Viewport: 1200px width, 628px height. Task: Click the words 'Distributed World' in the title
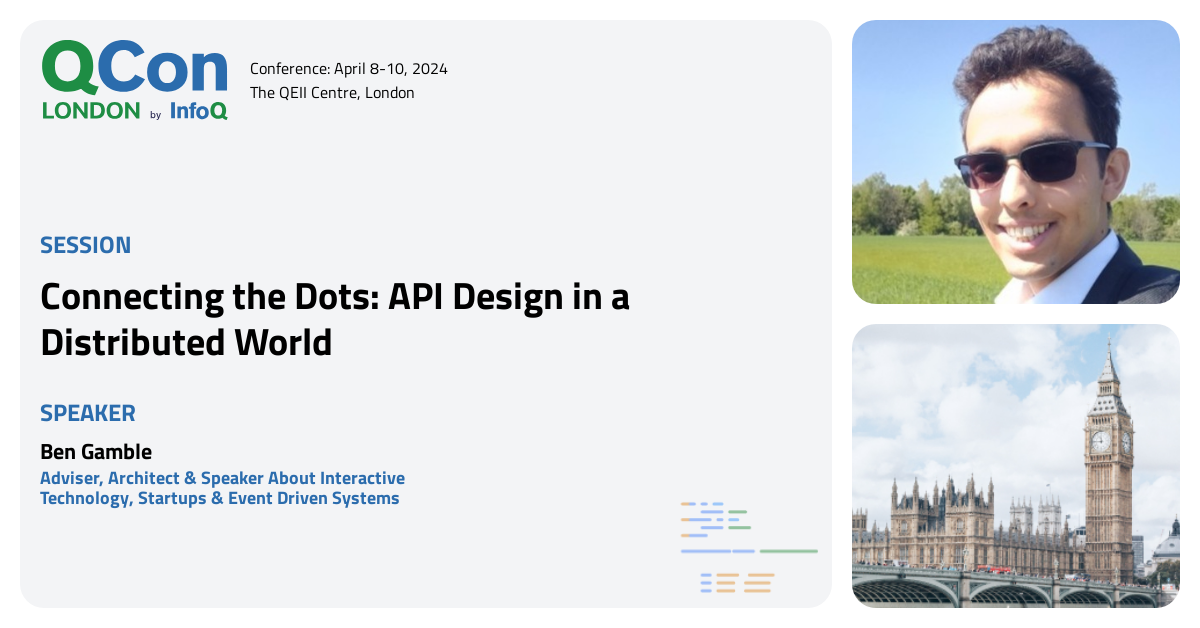pyautogui.click(x=186, y=344)
